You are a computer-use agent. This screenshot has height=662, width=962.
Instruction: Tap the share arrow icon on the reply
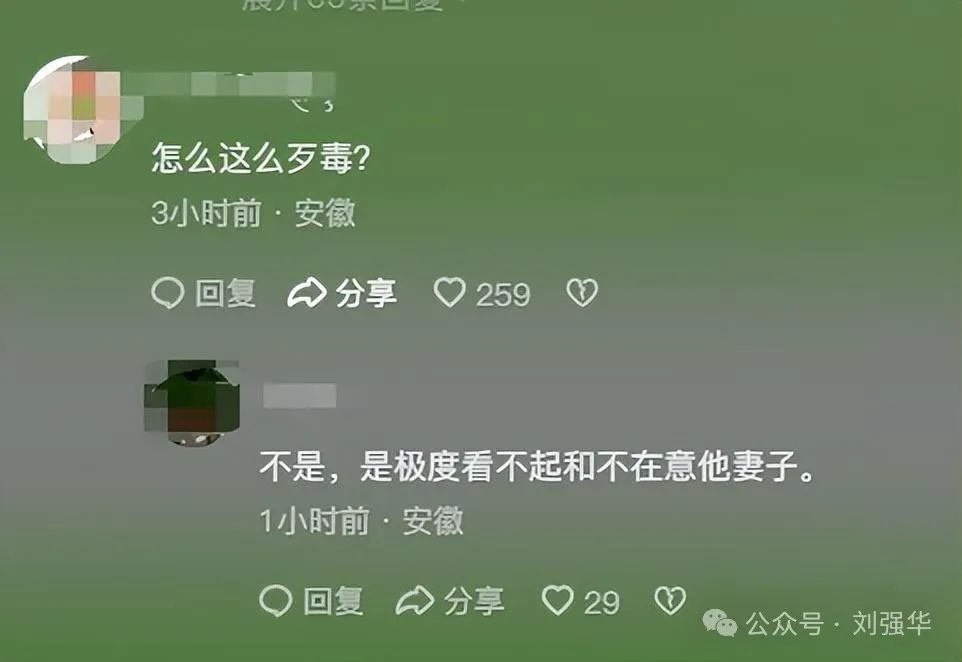[415, 601]
